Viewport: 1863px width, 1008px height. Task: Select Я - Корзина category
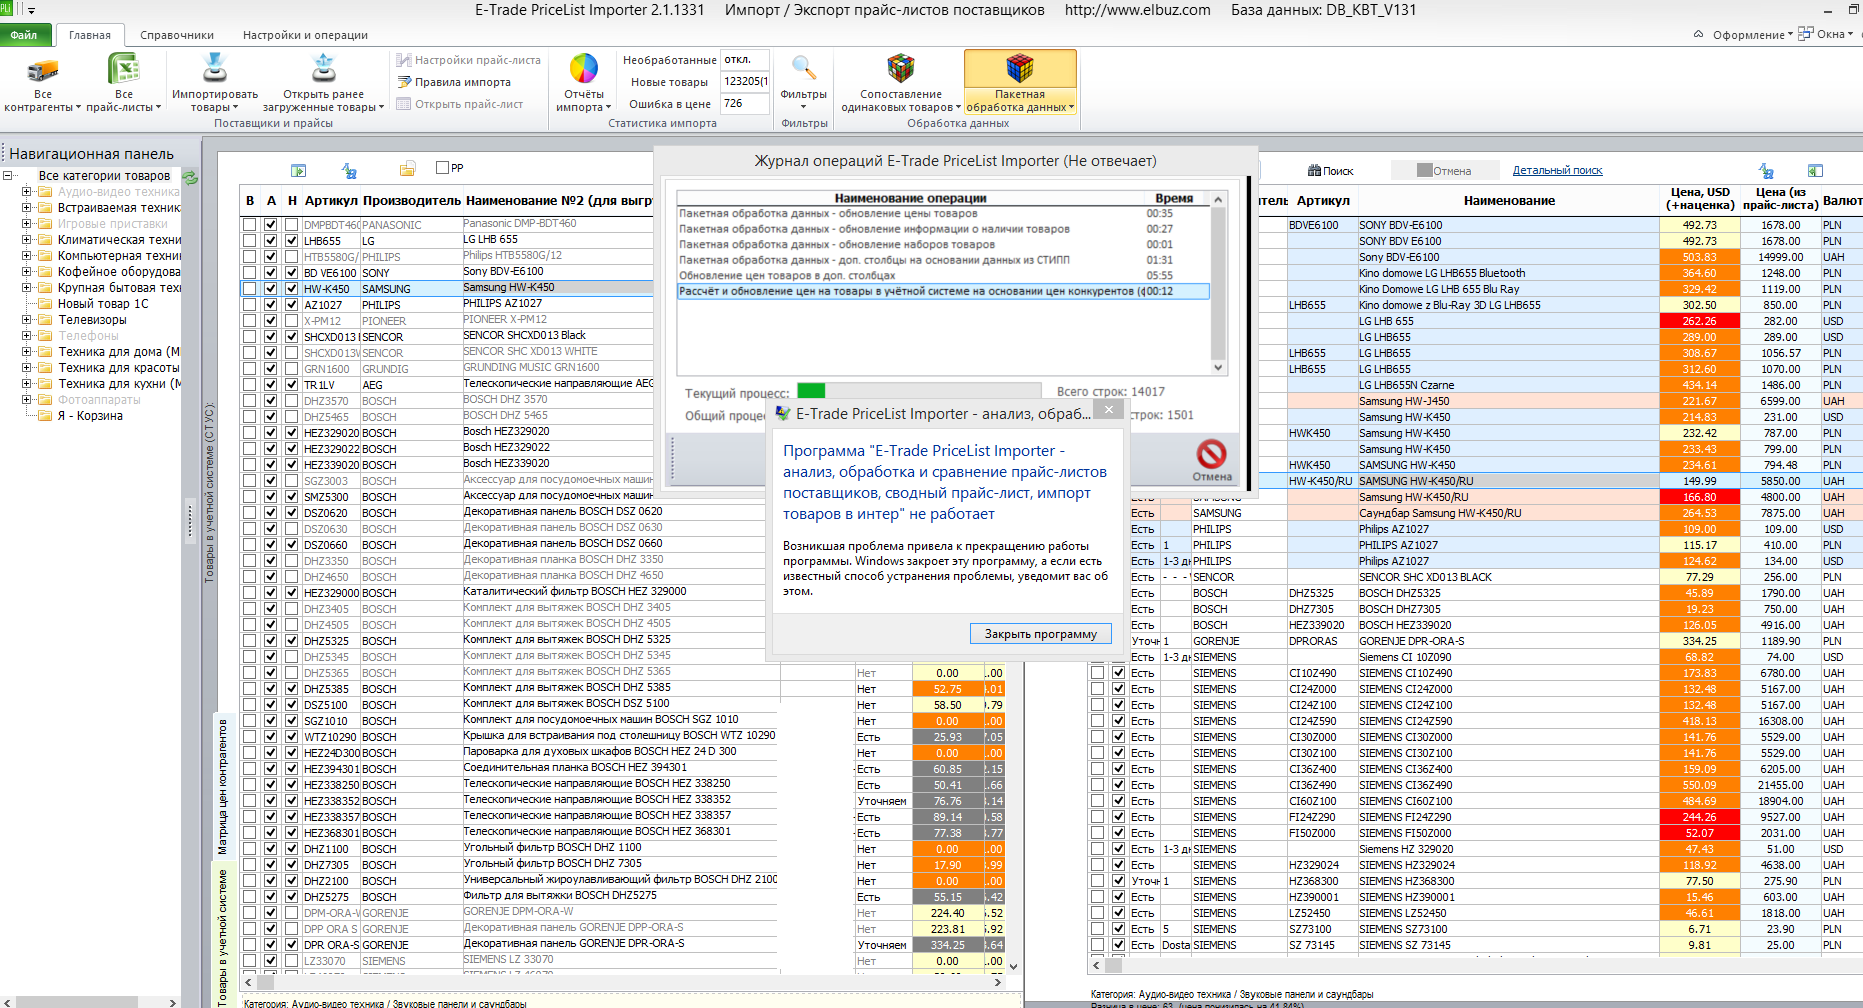(x=90, y=416)
